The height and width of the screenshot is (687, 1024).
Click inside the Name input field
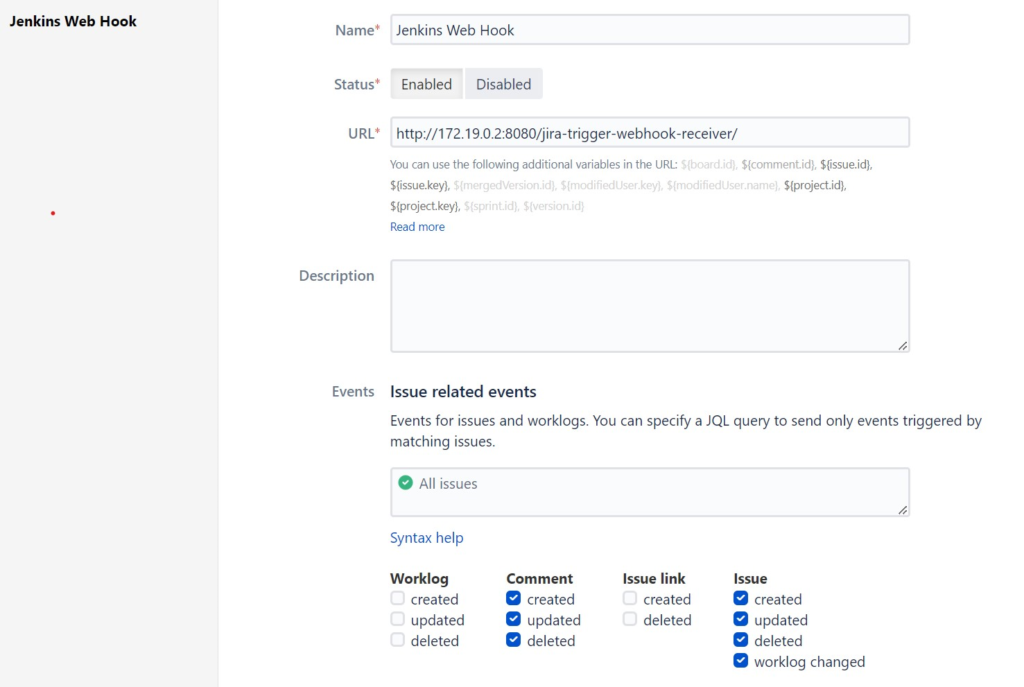pos(650,30)
